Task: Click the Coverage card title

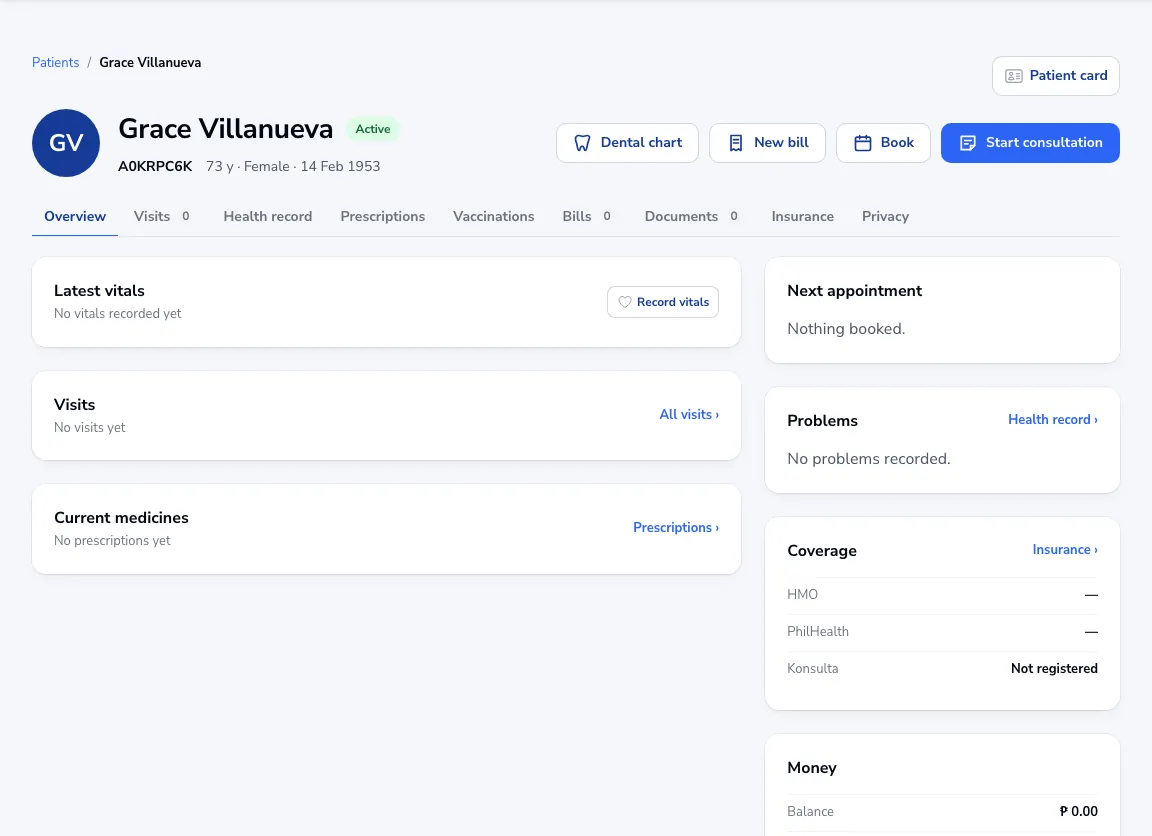Action: click(x=821, y=551)
